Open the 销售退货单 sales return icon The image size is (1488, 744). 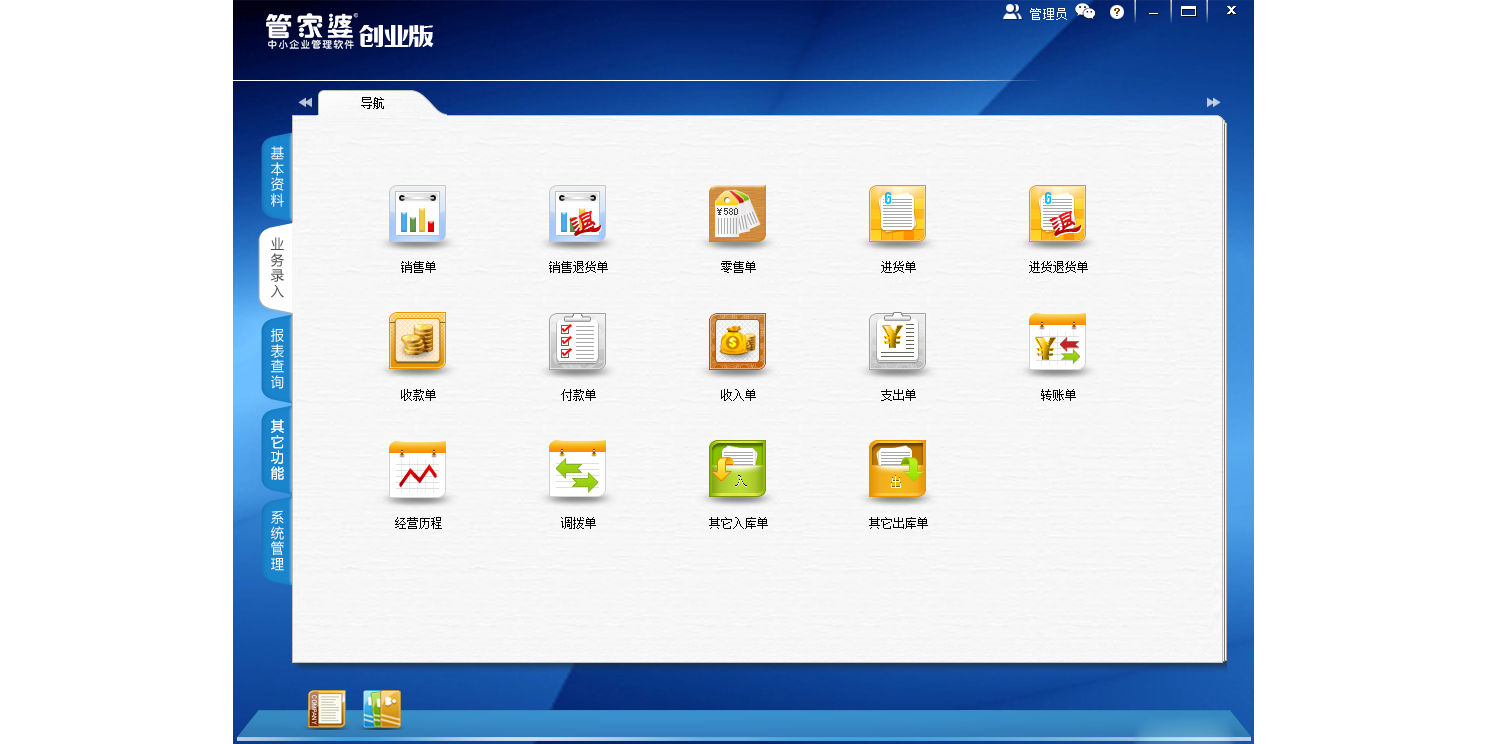coord(577,214)
